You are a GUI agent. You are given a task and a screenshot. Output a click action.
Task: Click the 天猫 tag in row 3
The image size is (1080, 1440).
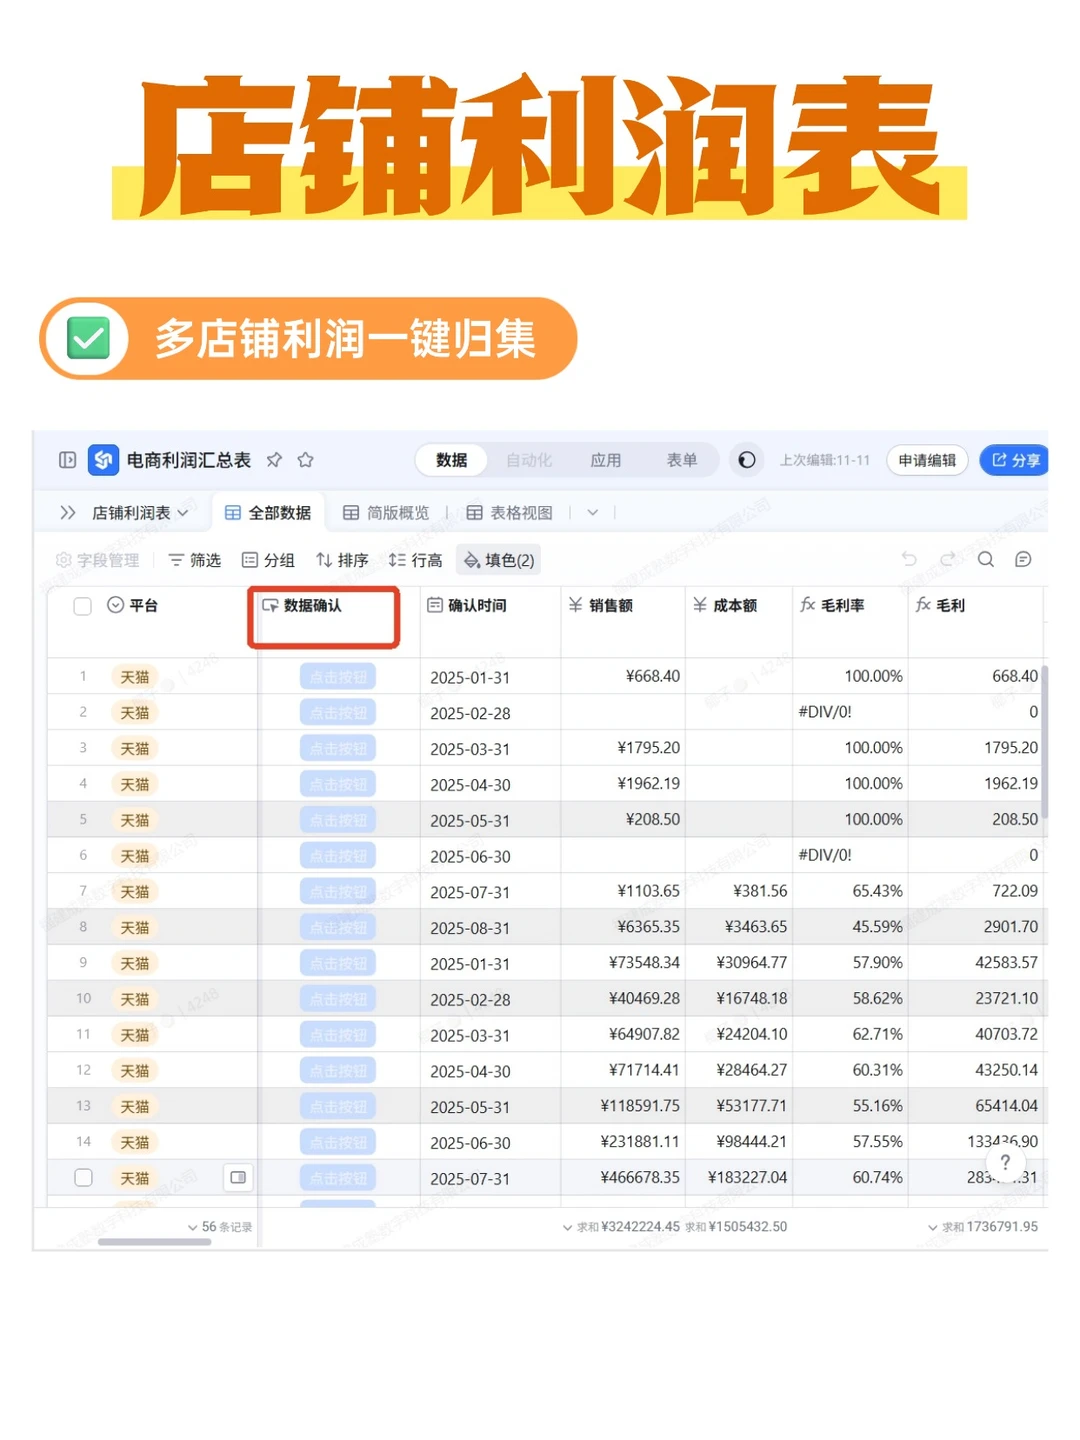(135, 749)
